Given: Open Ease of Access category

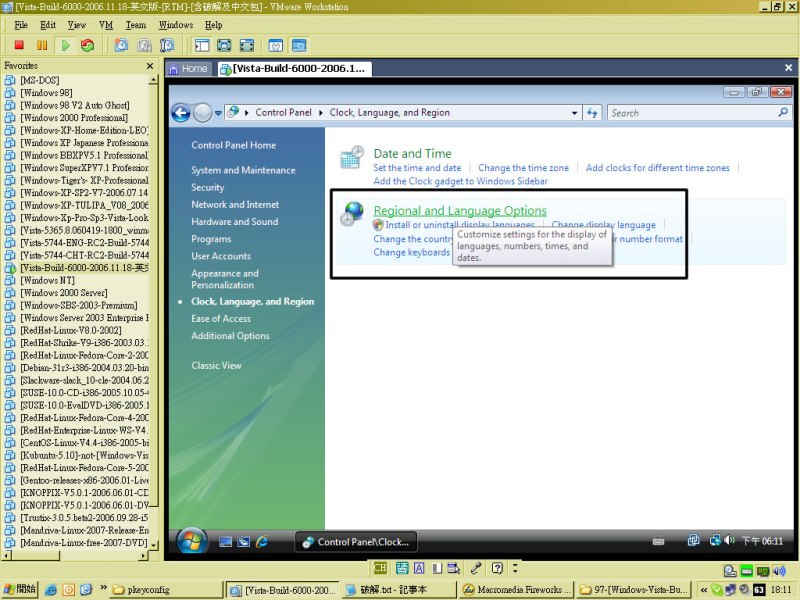Looking at the screenshot, I should point(221,319).
